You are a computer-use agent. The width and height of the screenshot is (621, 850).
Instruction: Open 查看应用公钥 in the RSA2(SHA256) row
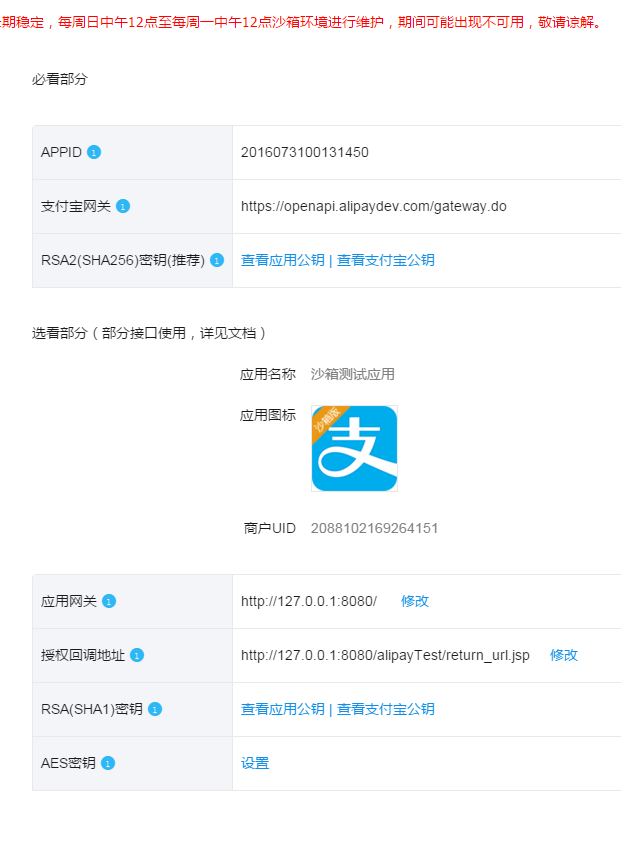[283, 260]
